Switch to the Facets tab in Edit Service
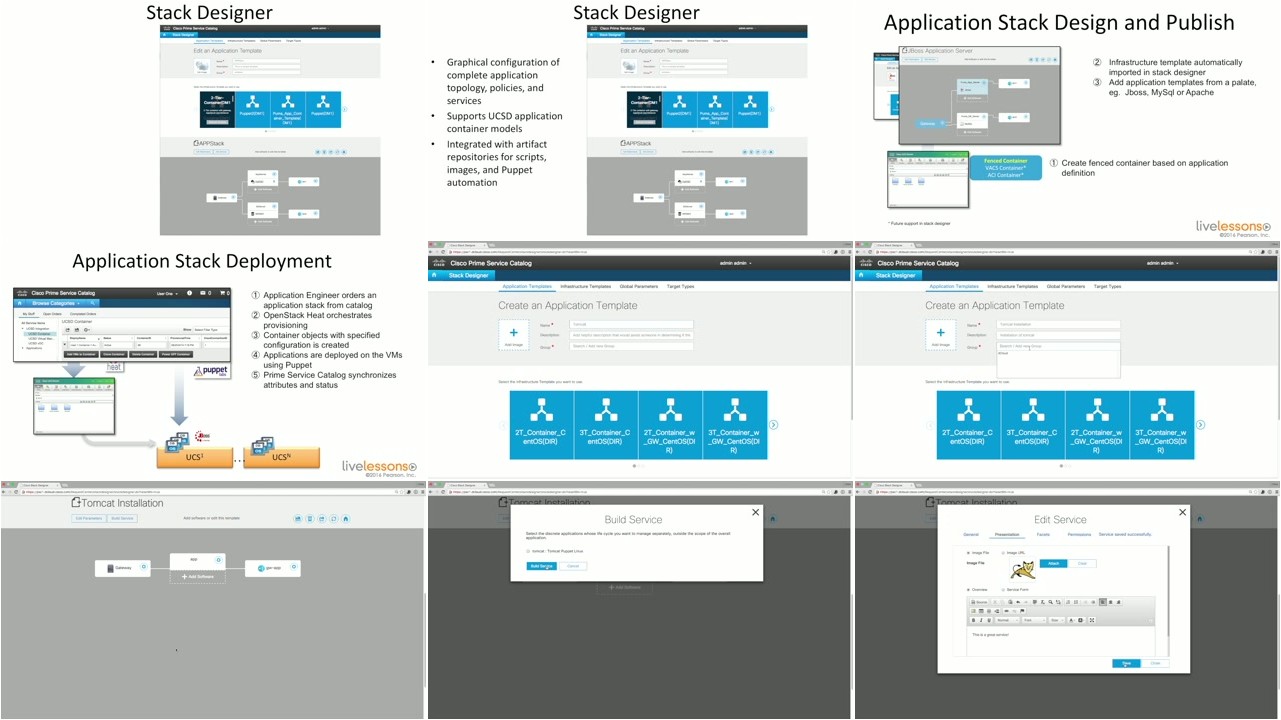Image resolution: width=1281 pixels, height=720 pixels. point(1043,534)
